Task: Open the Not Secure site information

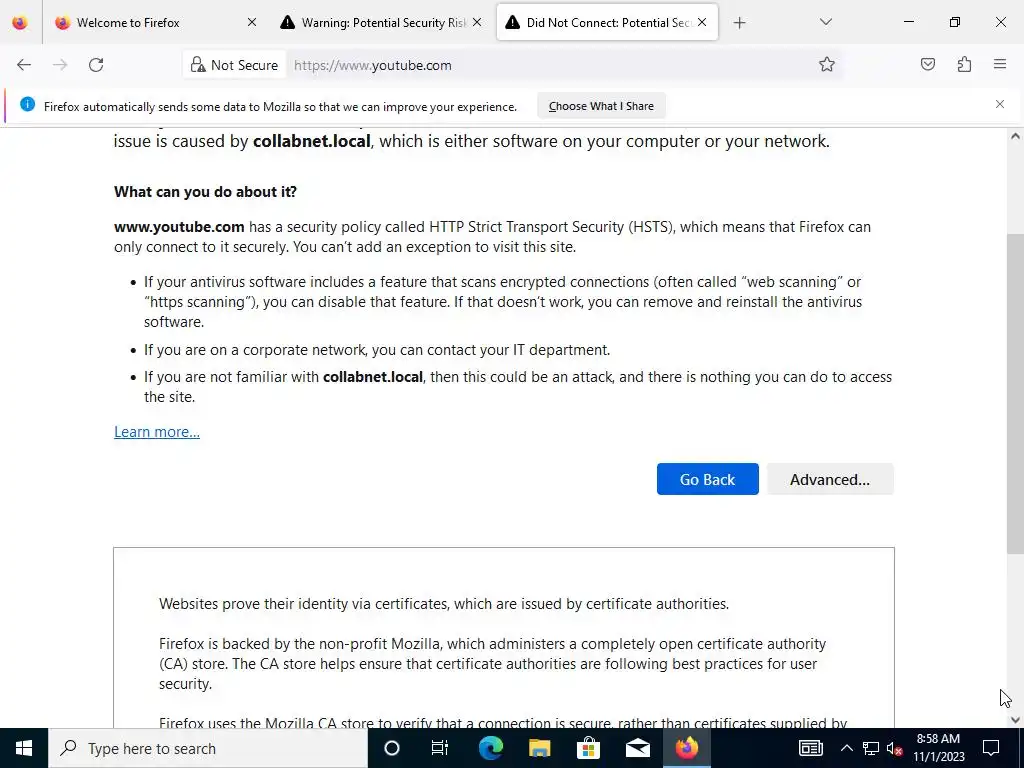Action: click(x=234, y=65)
